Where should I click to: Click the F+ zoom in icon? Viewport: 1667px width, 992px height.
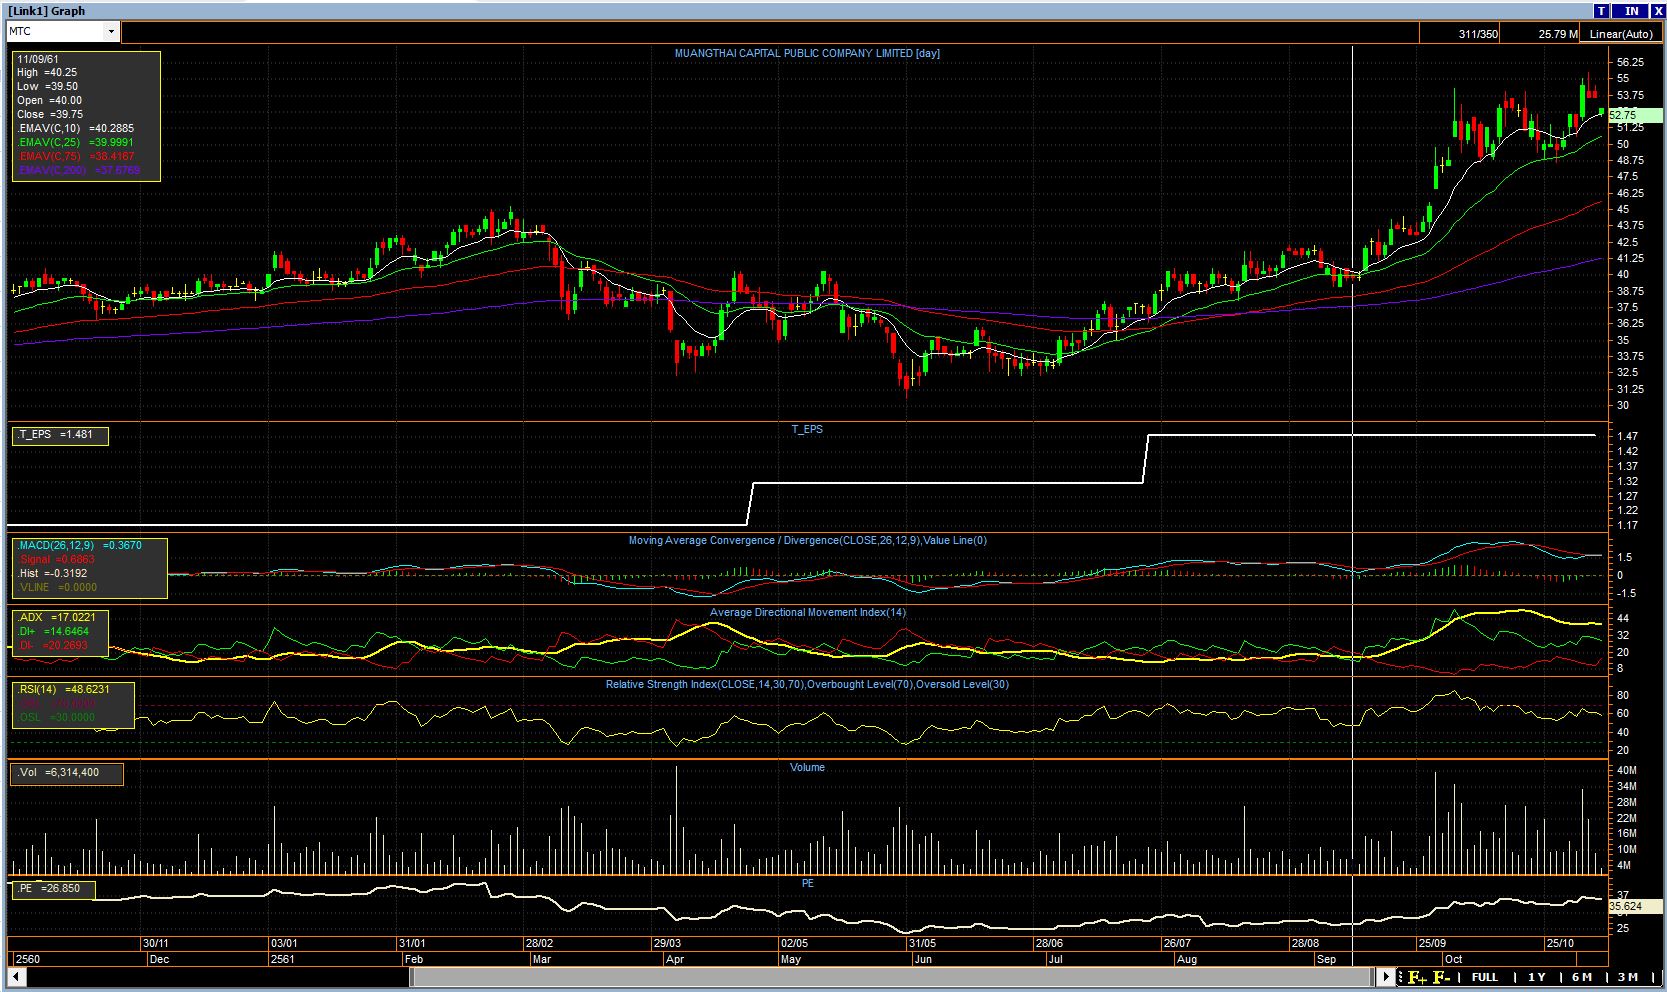tap(1418, 977)
